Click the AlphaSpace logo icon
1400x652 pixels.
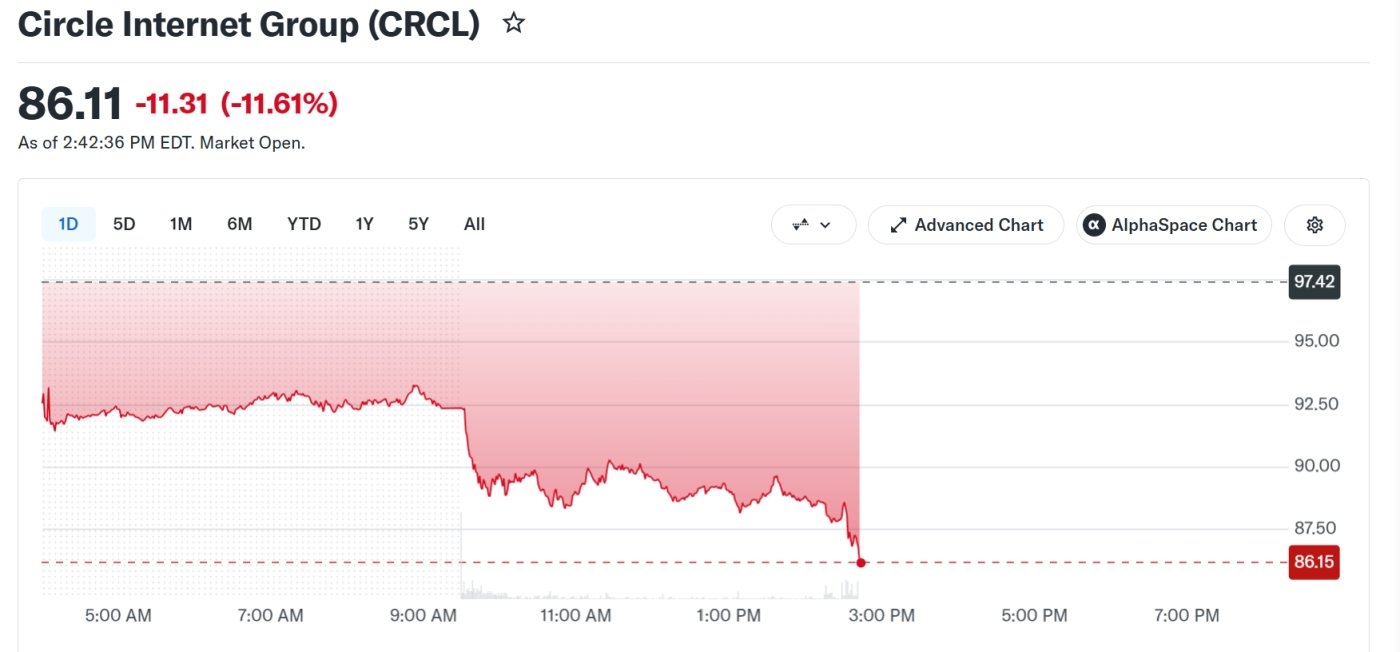coord(1095,225)
